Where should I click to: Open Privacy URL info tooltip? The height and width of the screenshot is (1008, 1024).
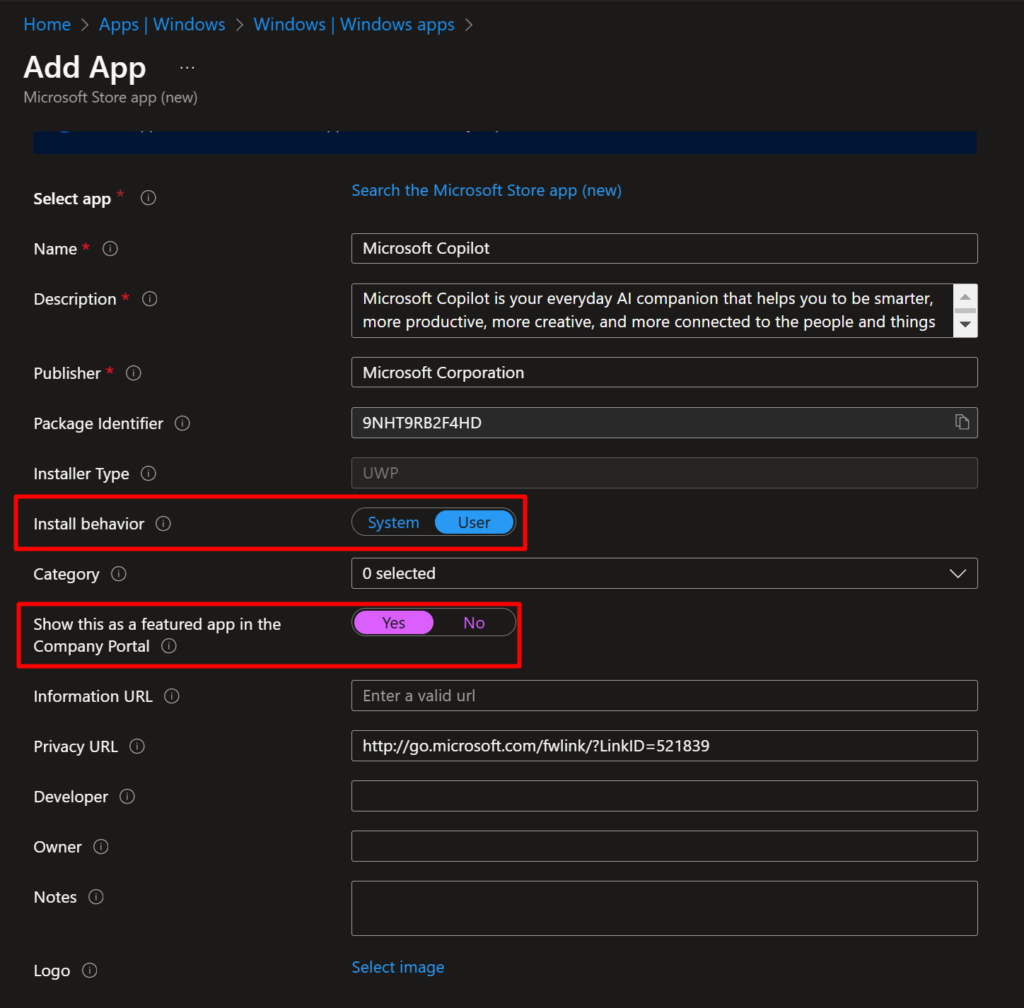click(x=136, y=746)
